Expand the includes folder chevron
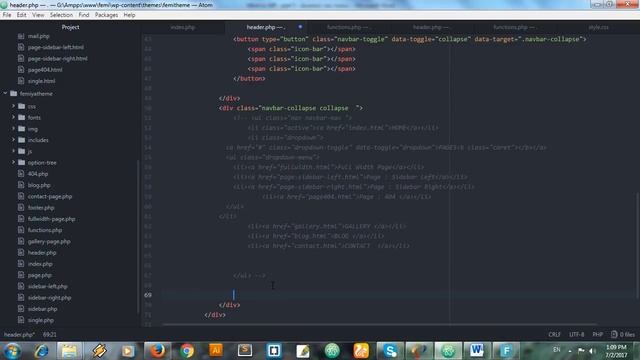The image size is (640, 360). pos(13,140)
